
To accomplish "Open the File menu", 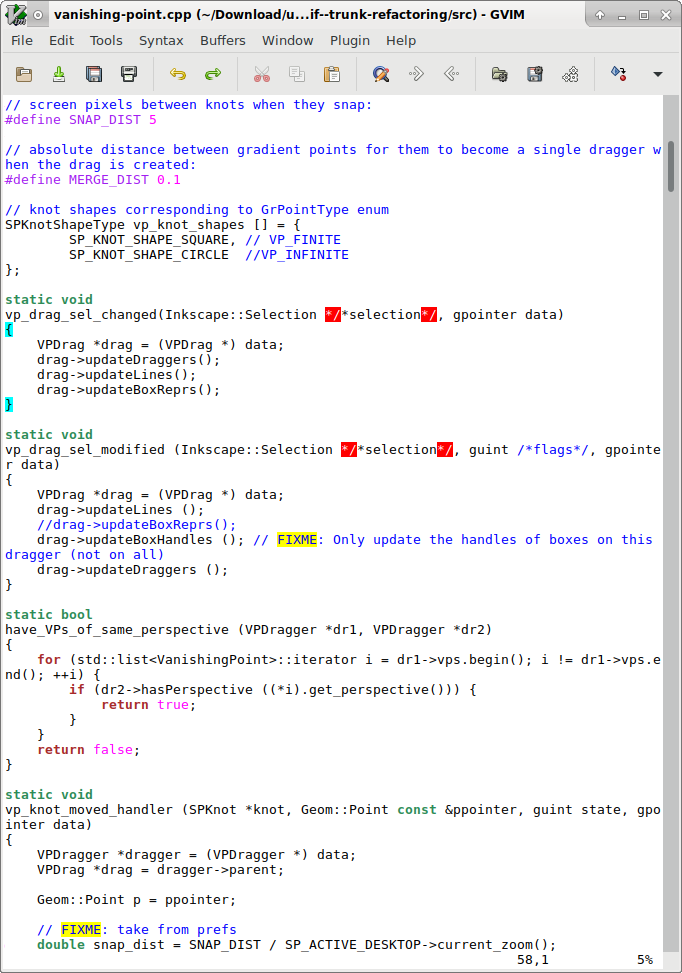I will [22, 40].
